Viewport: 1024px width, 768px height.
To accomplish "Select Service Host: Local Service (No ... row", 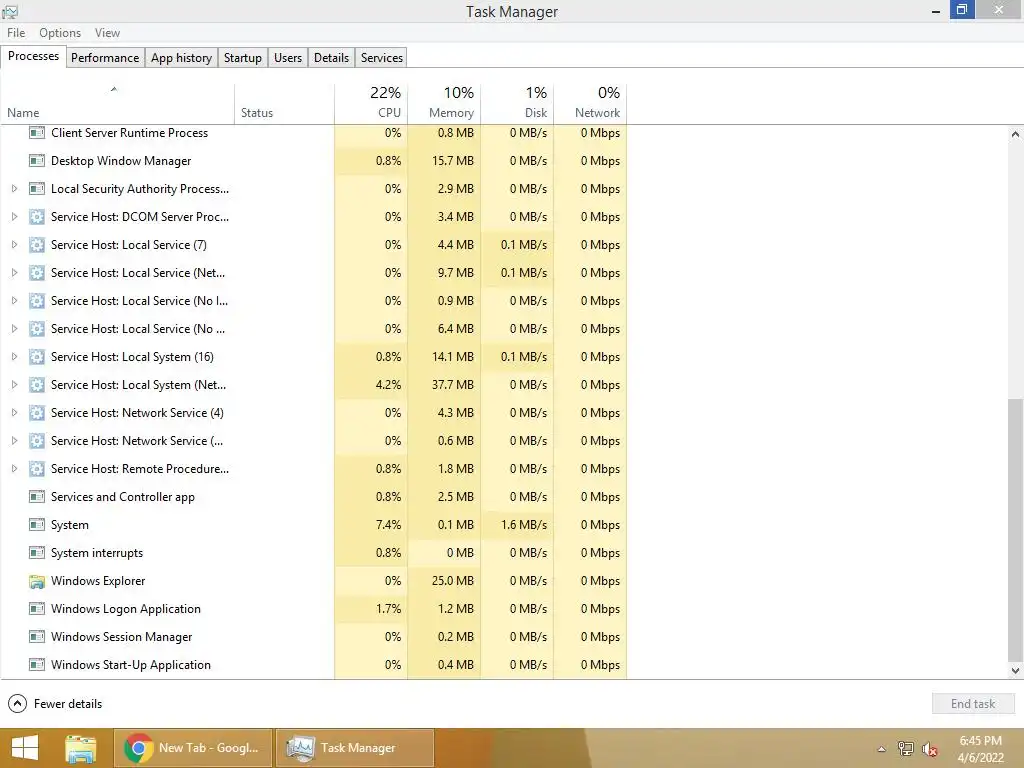I will pyautogui.click(x=313, y=328).
